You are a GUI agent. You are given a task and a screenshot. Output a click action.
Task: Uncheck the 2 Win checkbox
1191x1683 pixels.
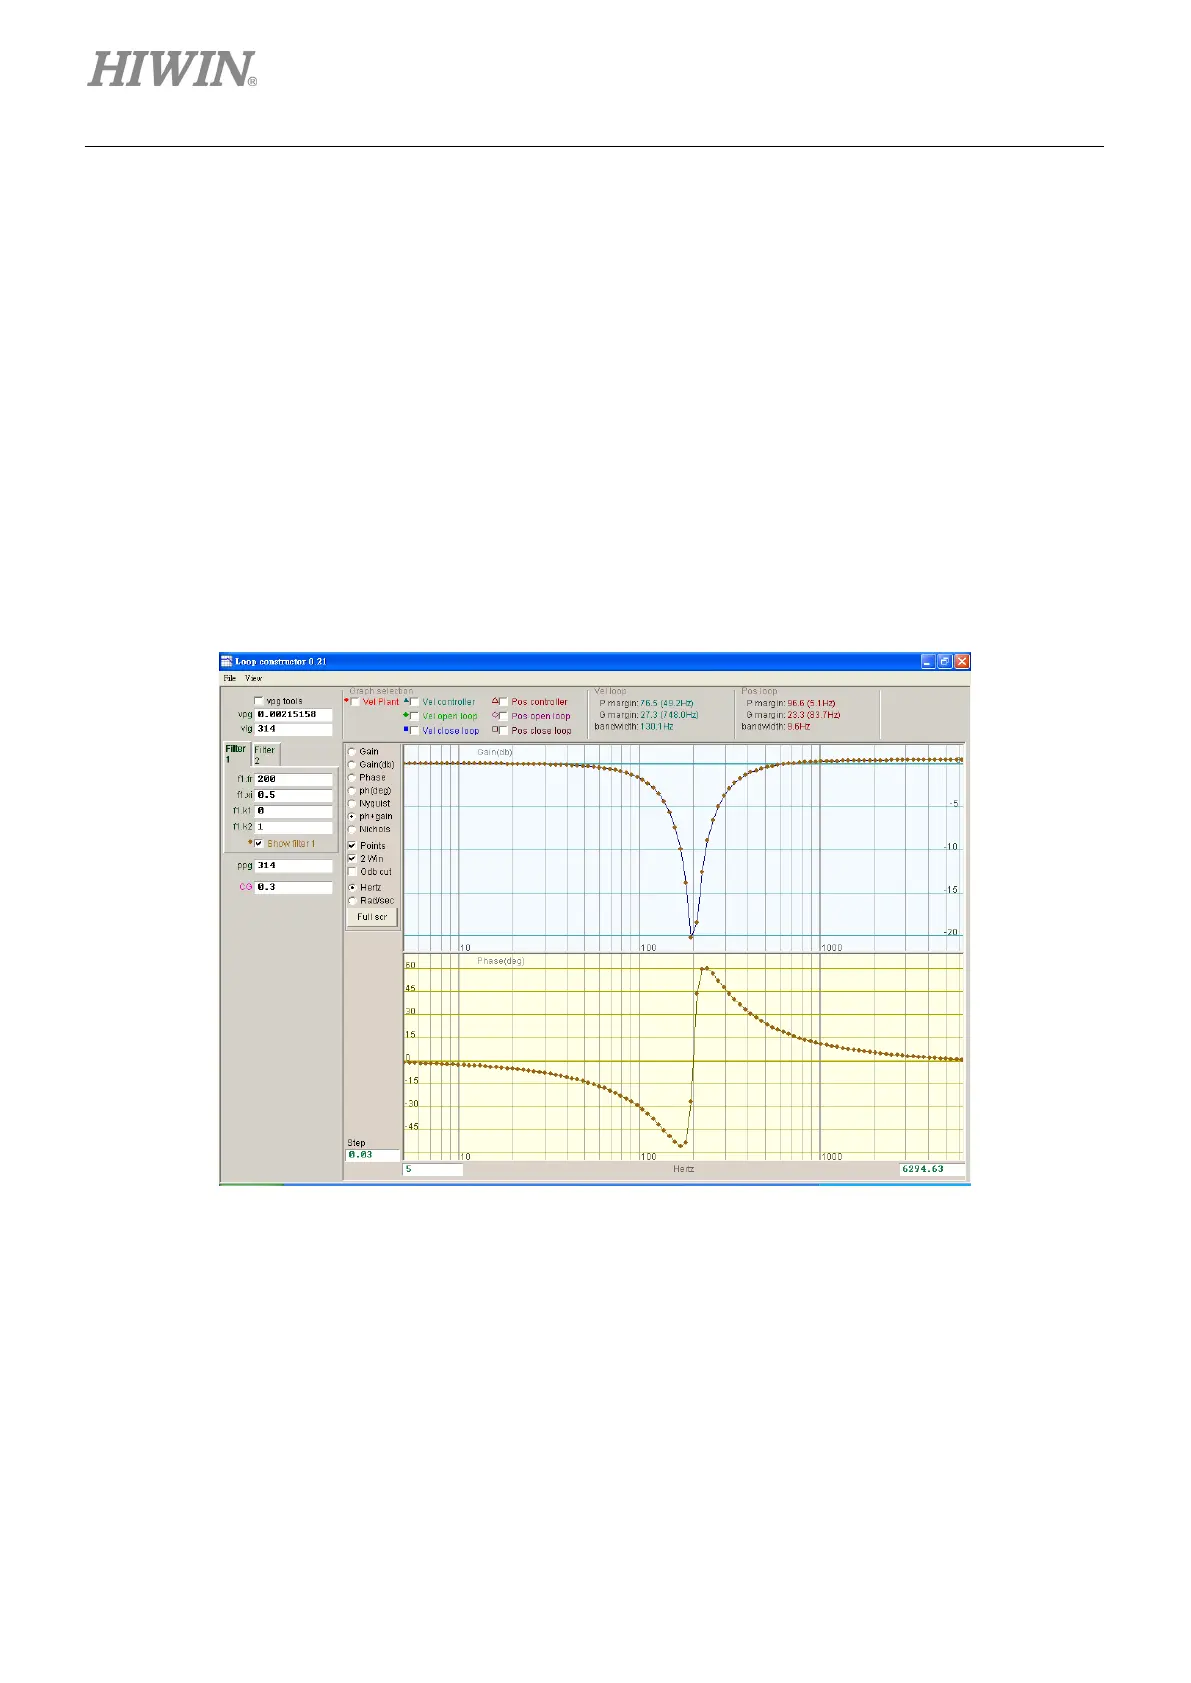[352, 858]
